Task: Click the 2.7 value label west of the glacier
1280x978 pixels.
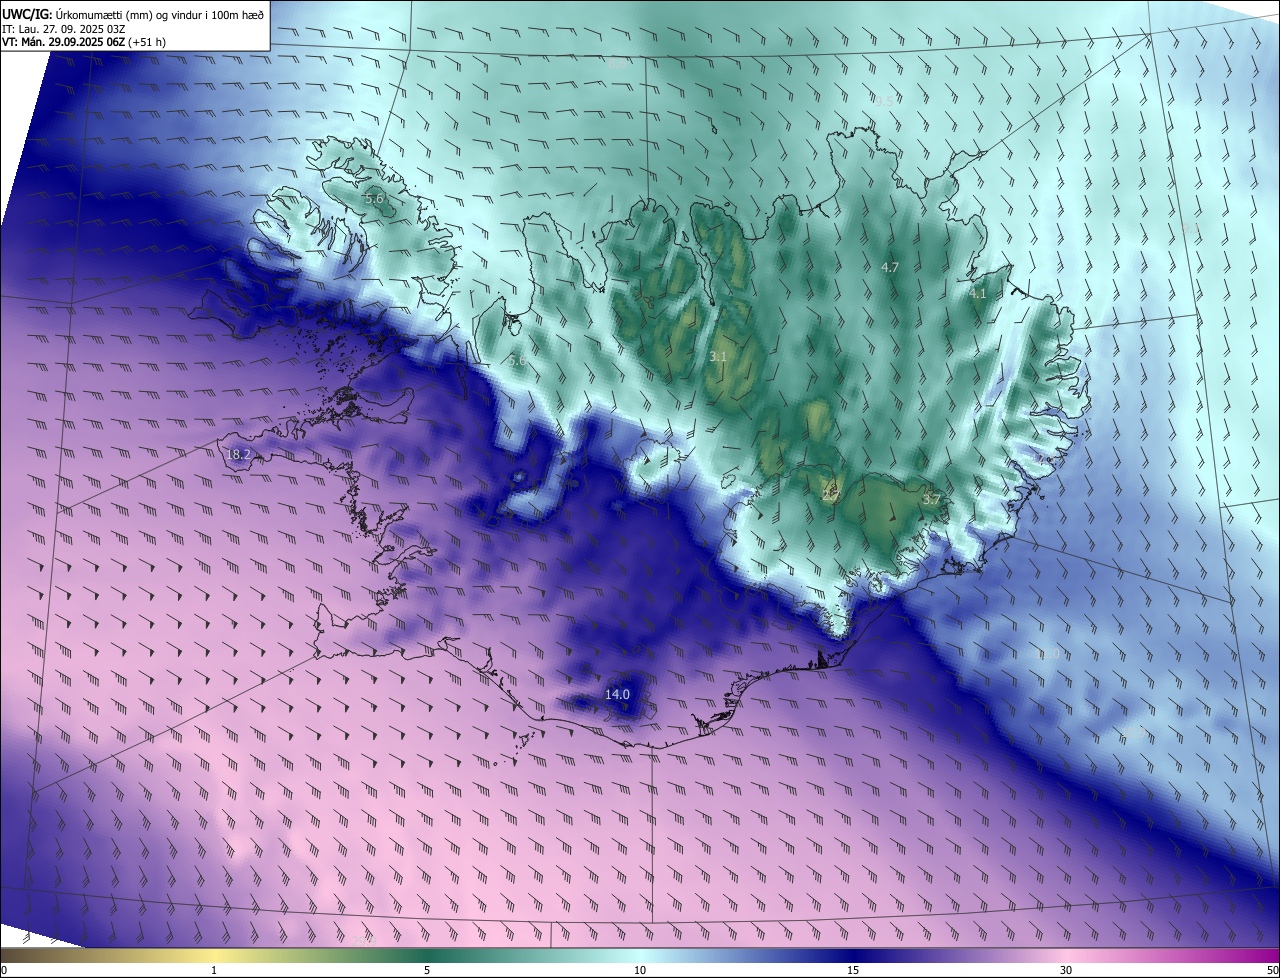Action: 831,494
